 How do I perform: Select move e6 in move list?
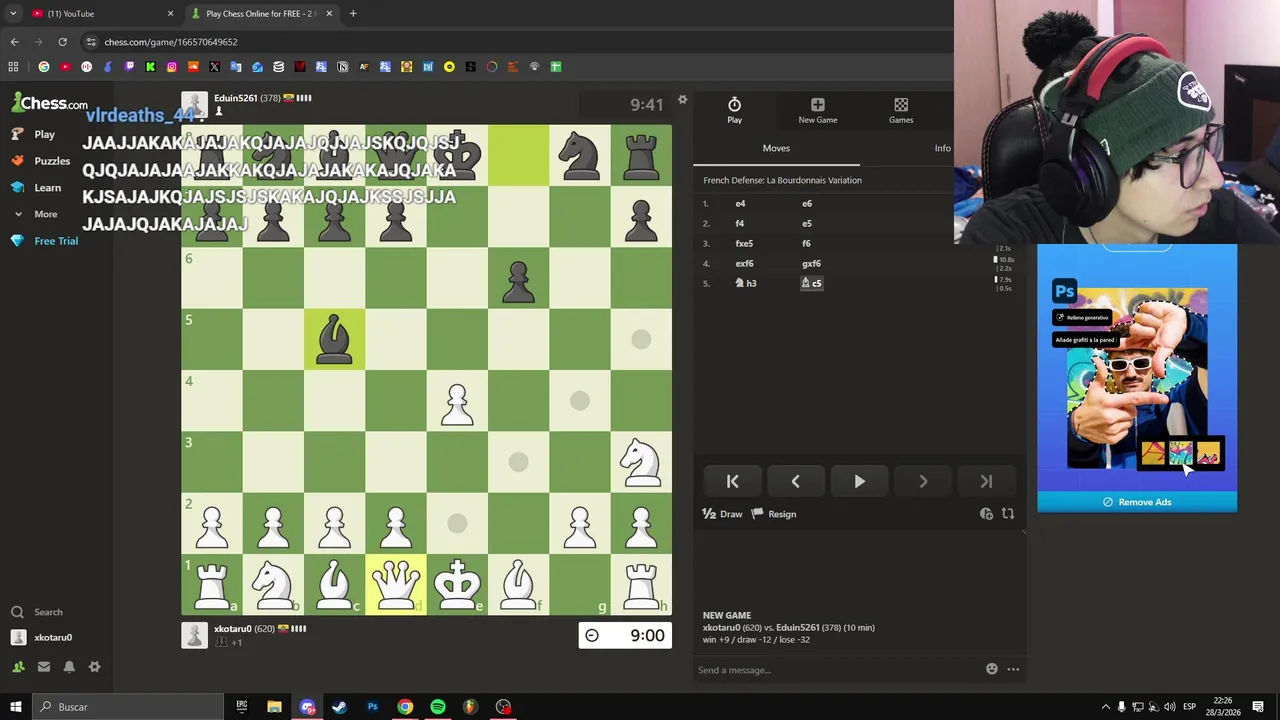click(807, 204)
